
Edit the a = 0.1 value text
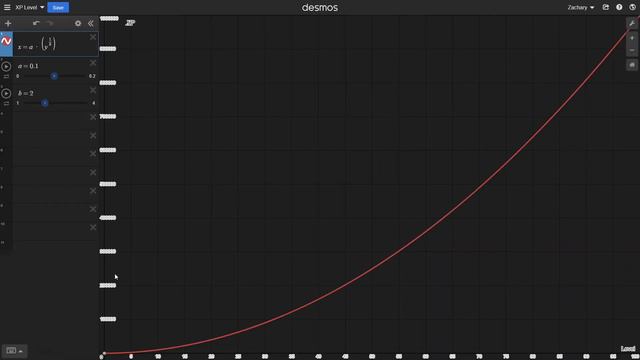pyautogui.click(x=28, y=66)
